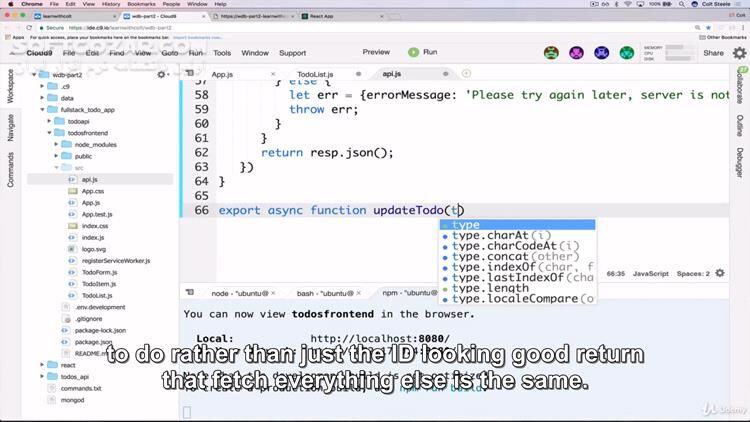This screenshot has height=422, width=750.
Task: Open Cloud9 preferences gear icon
Action: 739,53
